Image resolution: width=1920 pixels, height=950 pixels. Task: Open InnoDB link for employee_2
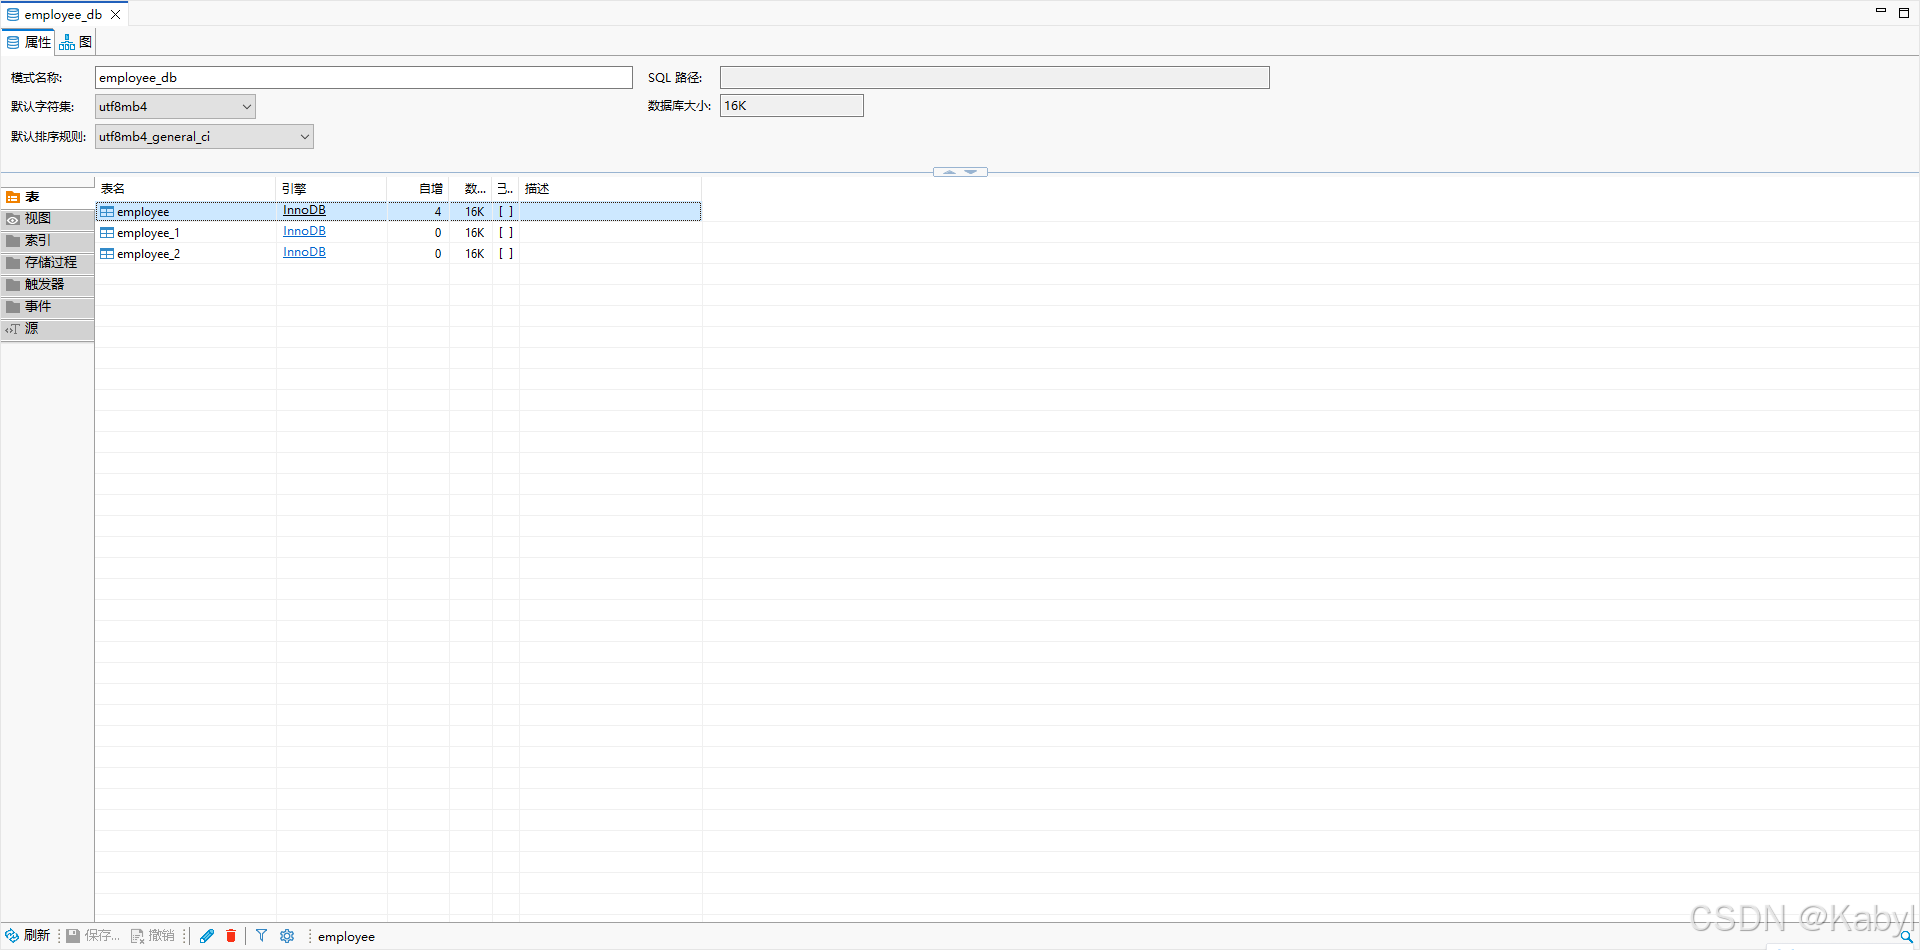[304, 252]
